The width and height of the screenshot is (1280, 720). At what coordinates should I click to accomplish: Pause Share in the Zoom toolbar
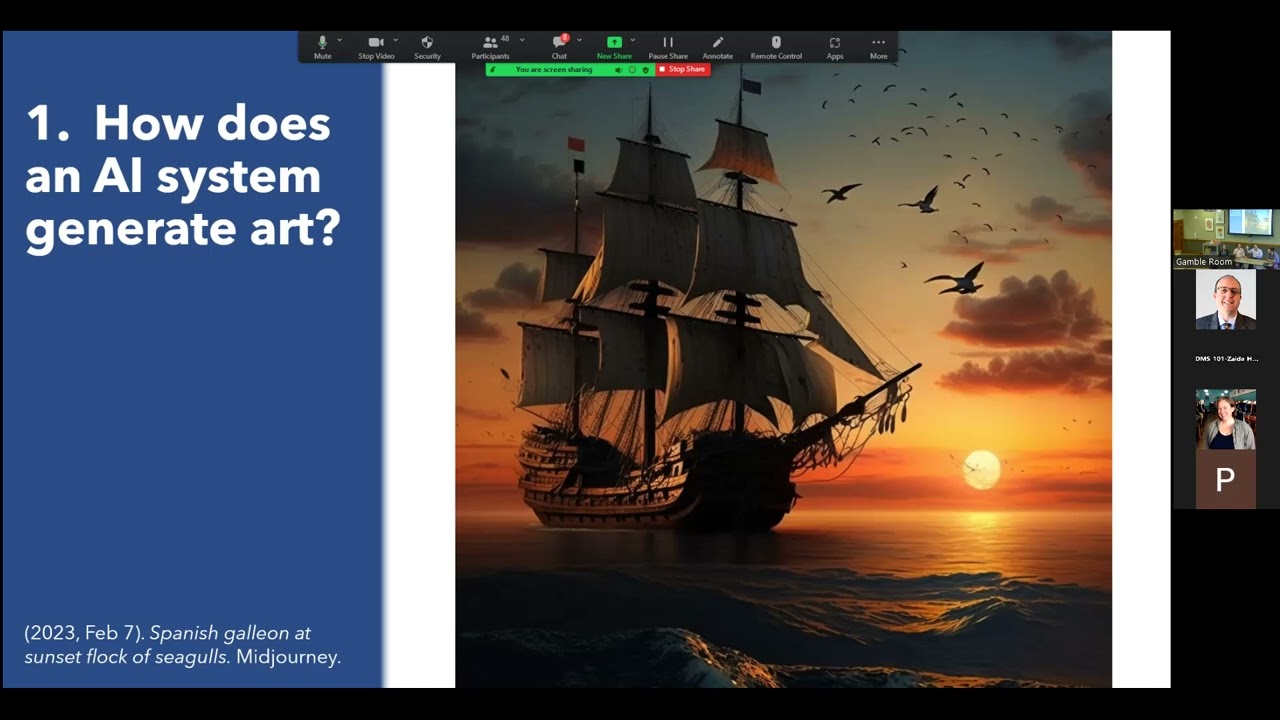tap(668, 47)
